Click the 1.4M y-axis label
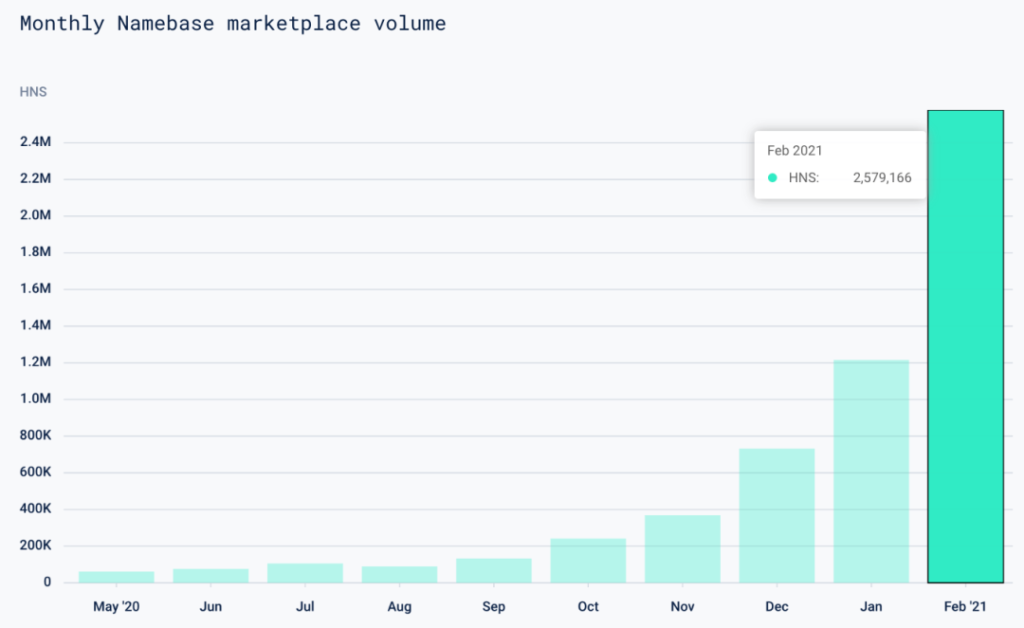The height and width of the screenshot is (628, 1024). click(x=35, y=325)
